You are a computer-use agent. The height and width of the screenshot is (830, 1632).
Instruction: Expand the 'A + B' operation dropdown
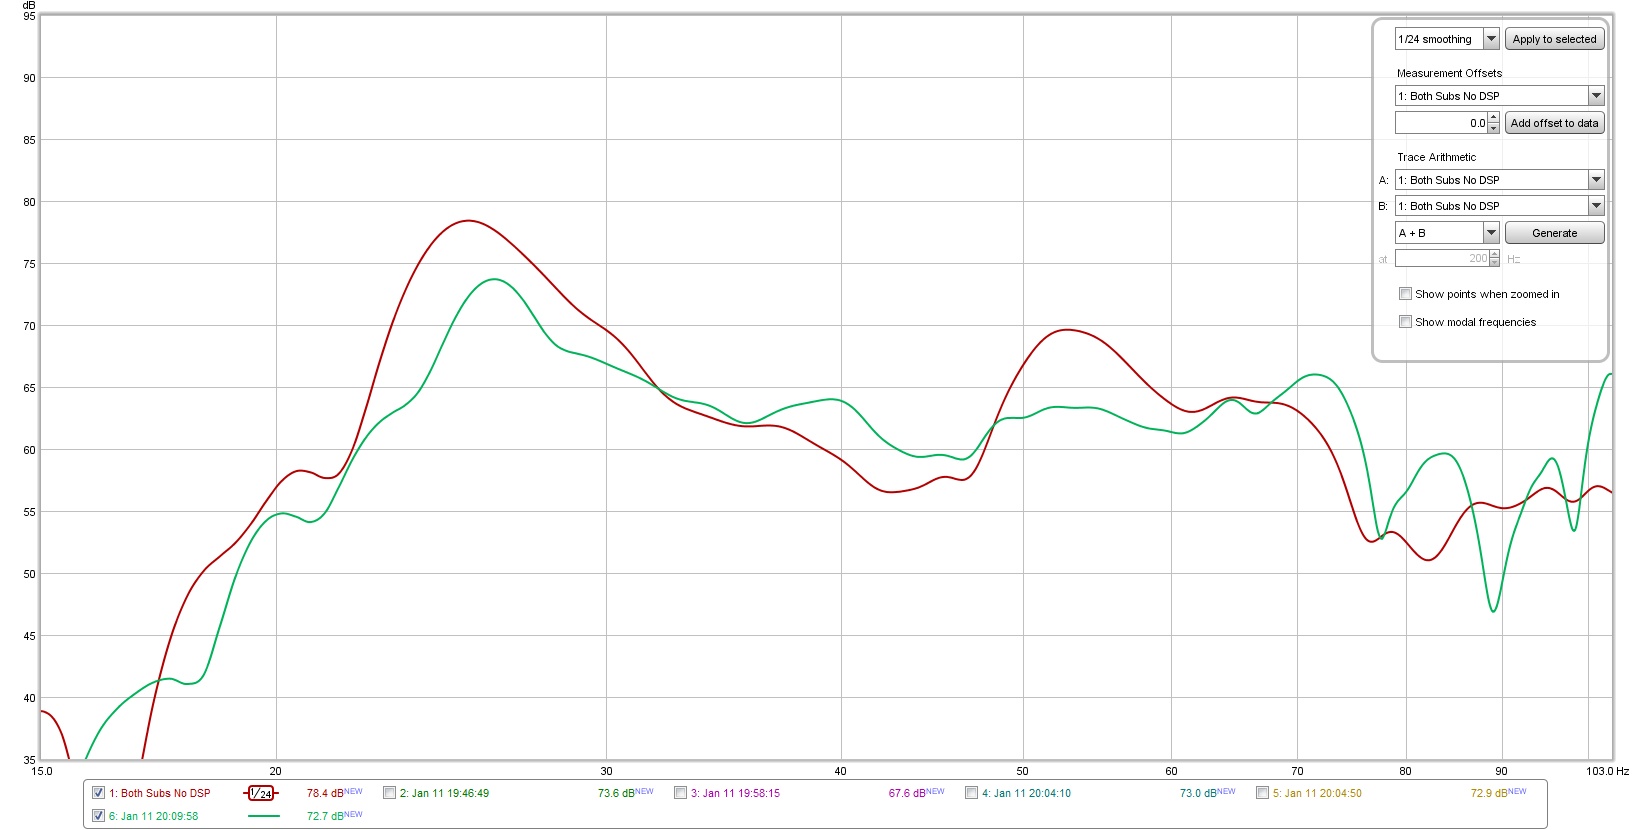pyautogui.click(x=1491, y=233)
